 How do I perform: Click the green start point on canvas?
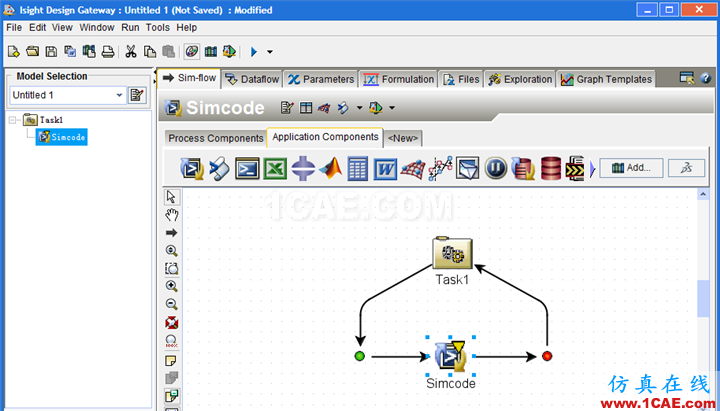tap(360, 356)
